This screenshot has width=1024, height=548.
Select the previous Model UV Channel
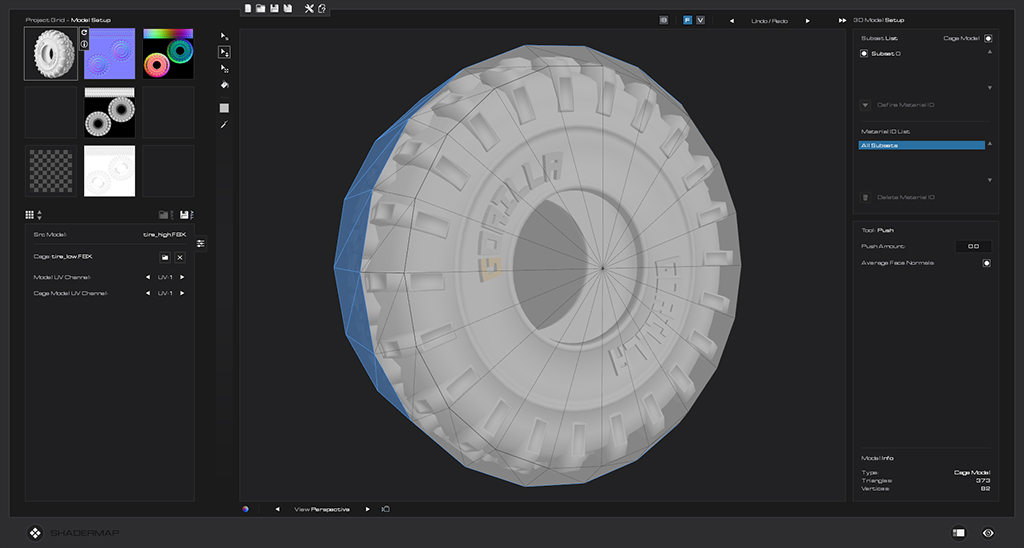(x=148, y=278)
